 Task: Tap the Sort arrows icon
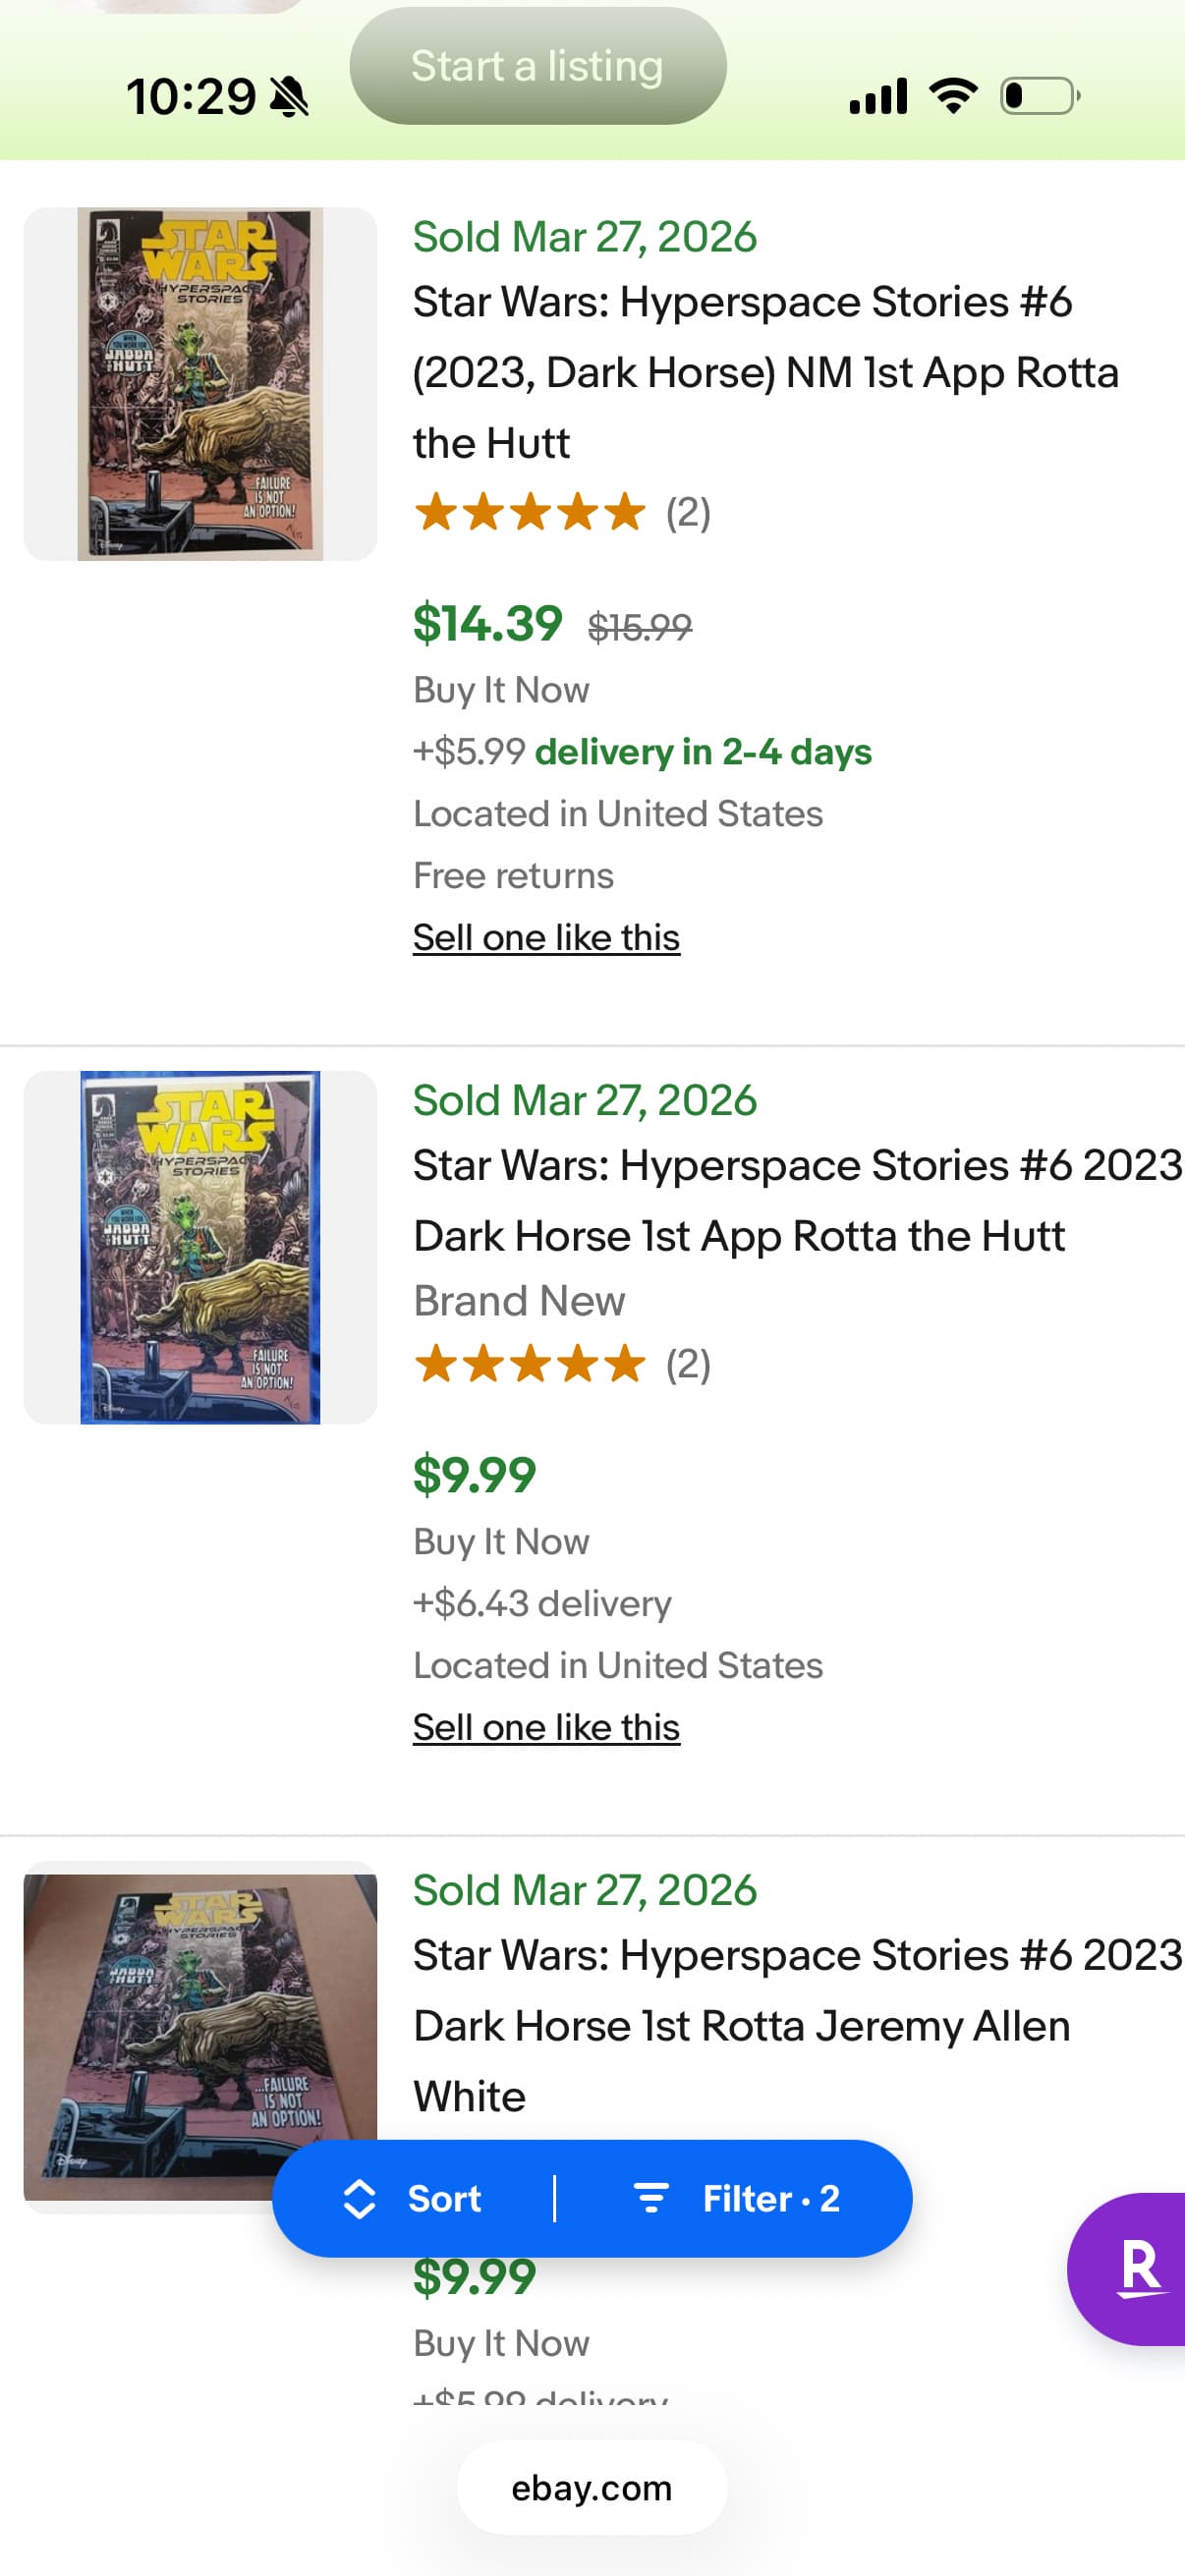(359, 2199)
